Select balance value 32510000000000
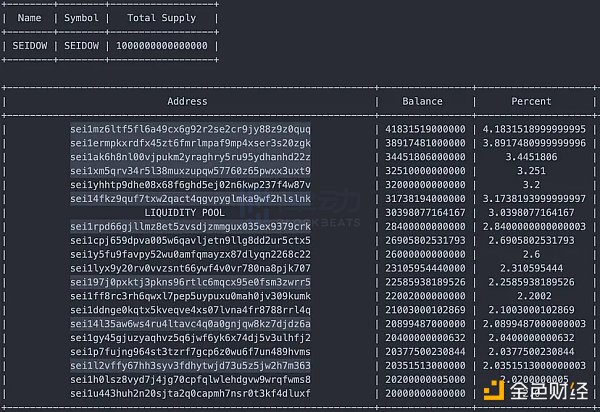 tap(425, 171)
